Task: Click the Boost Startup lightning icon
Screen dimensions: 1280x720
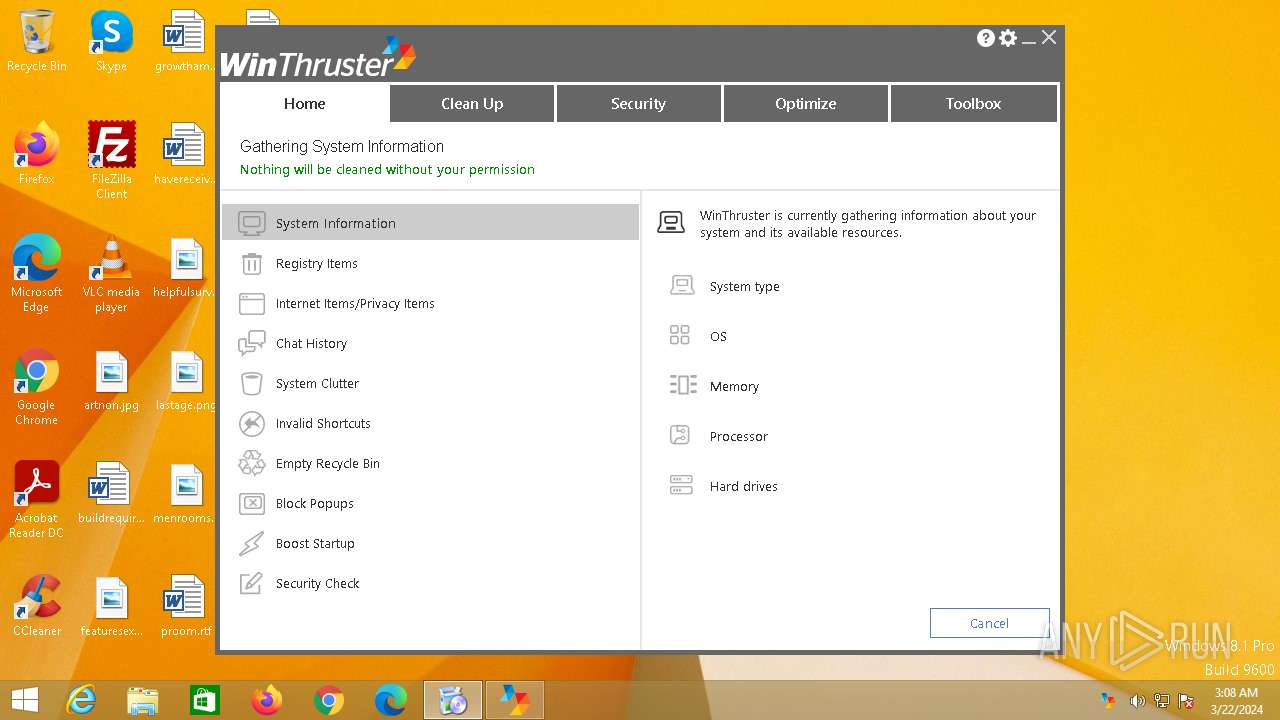Action: coord(252,543)
